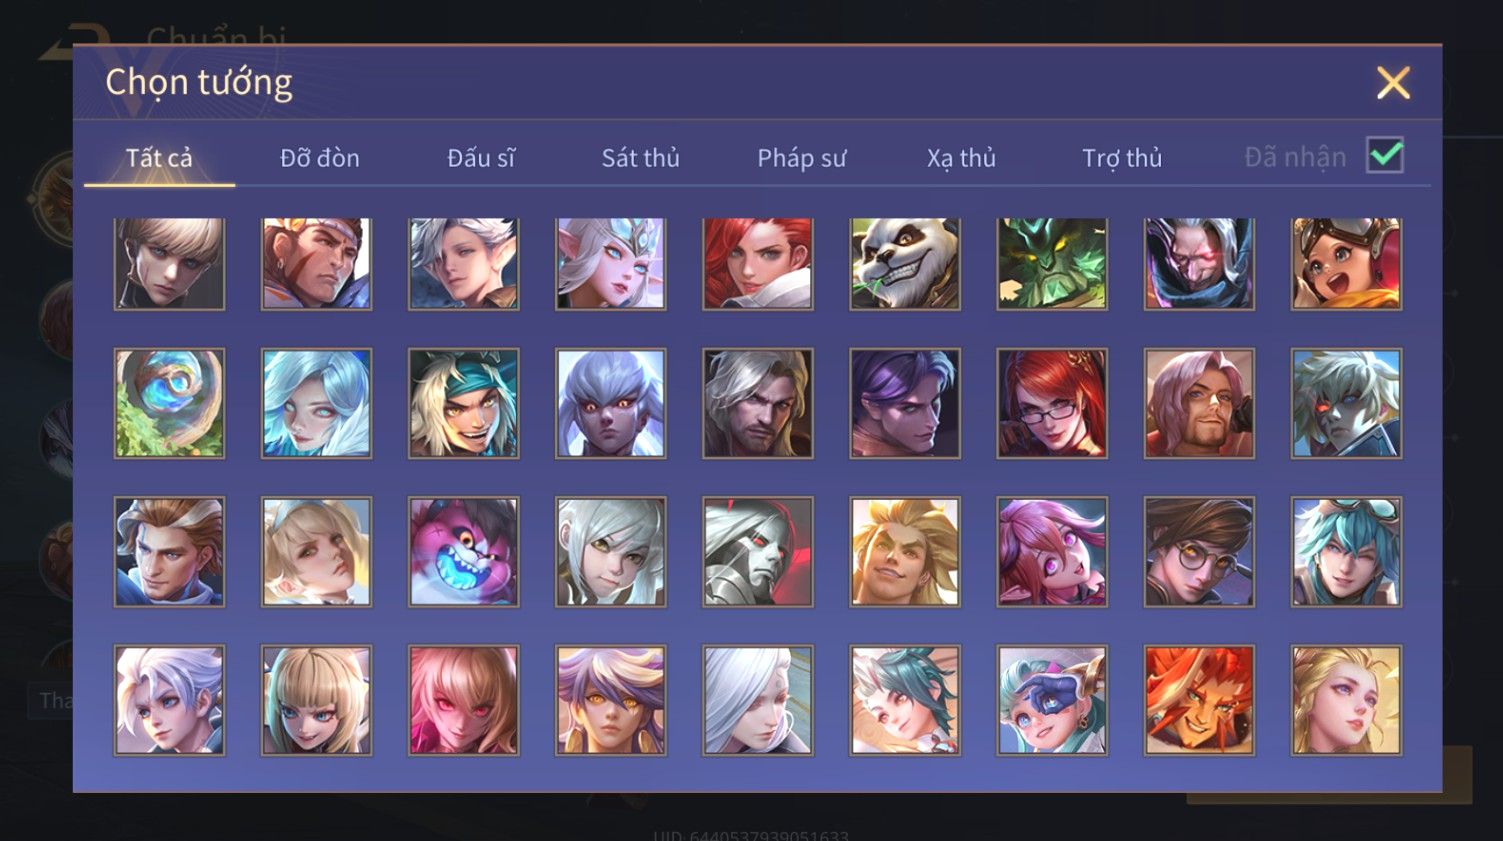The height and width of the screenshot is (841, 1503).
Task: Open the Trợ thủ tab
Action: point(1122,158)
